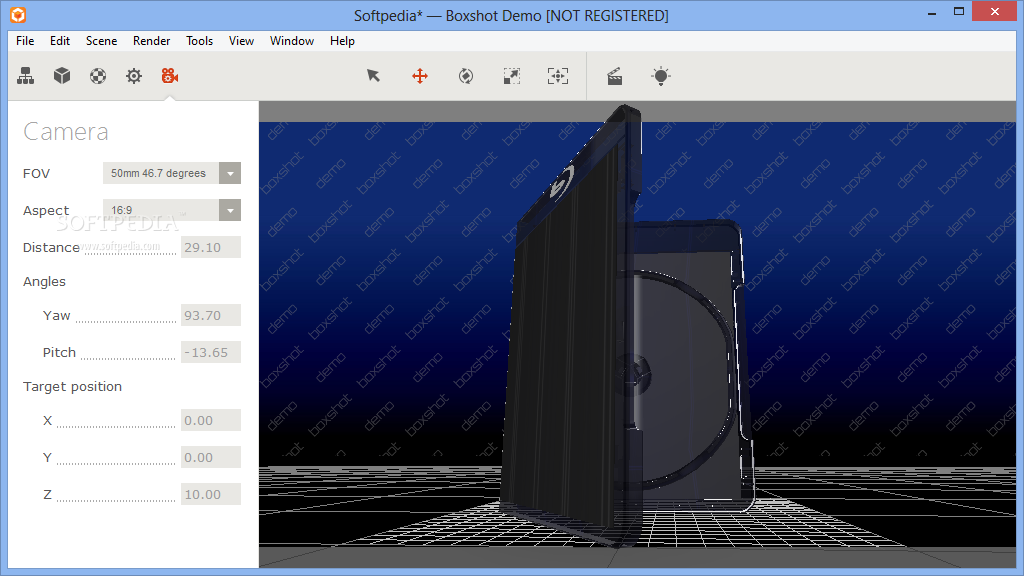Open the File menu
1024x576 pixels.
coord(25,40)
